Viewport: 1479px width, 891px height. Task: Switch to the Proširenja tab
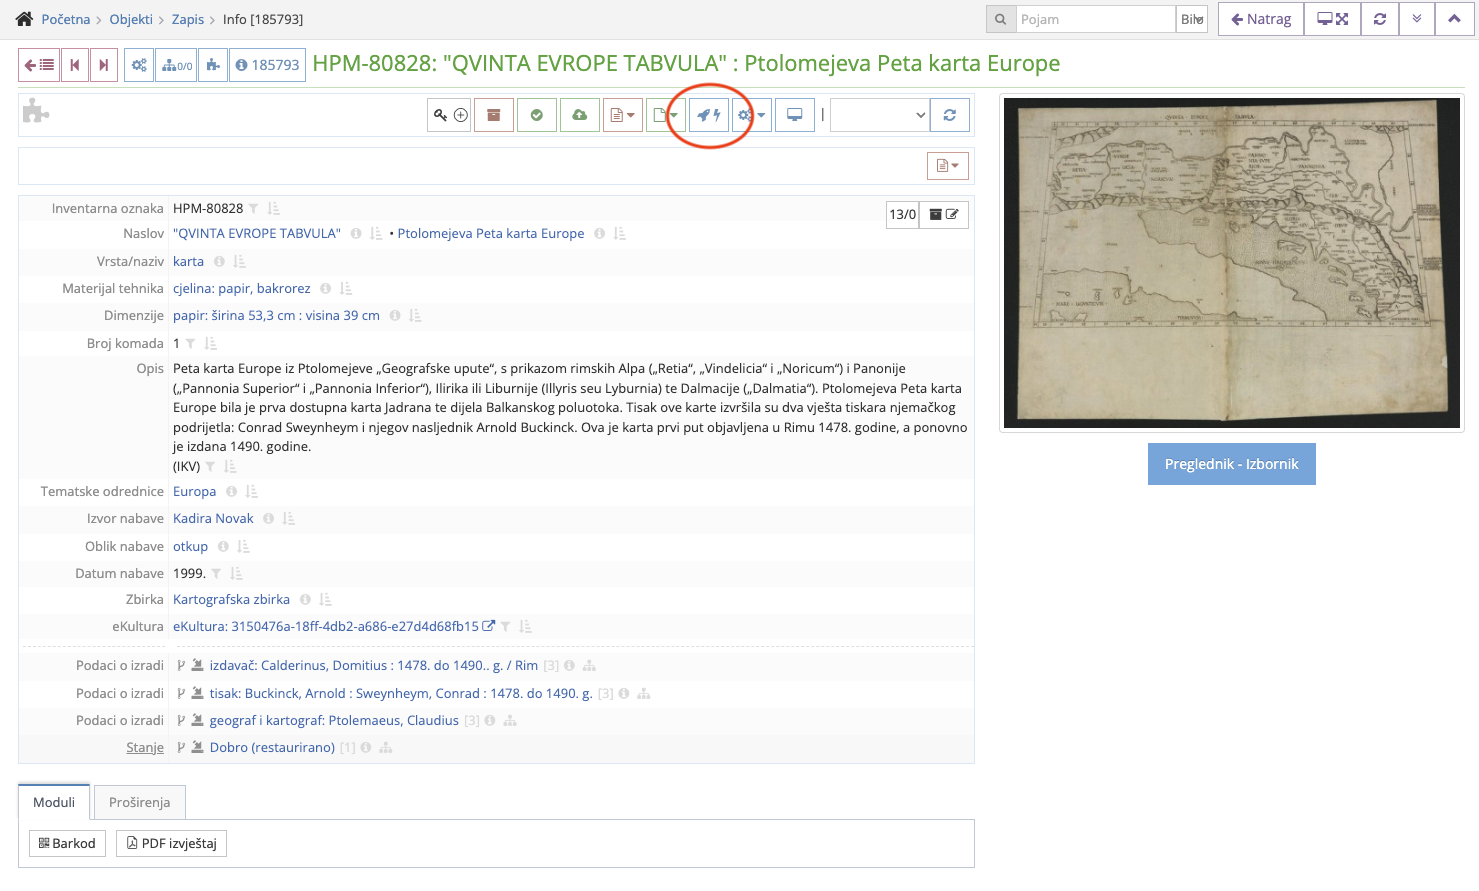tap(140, 802)
